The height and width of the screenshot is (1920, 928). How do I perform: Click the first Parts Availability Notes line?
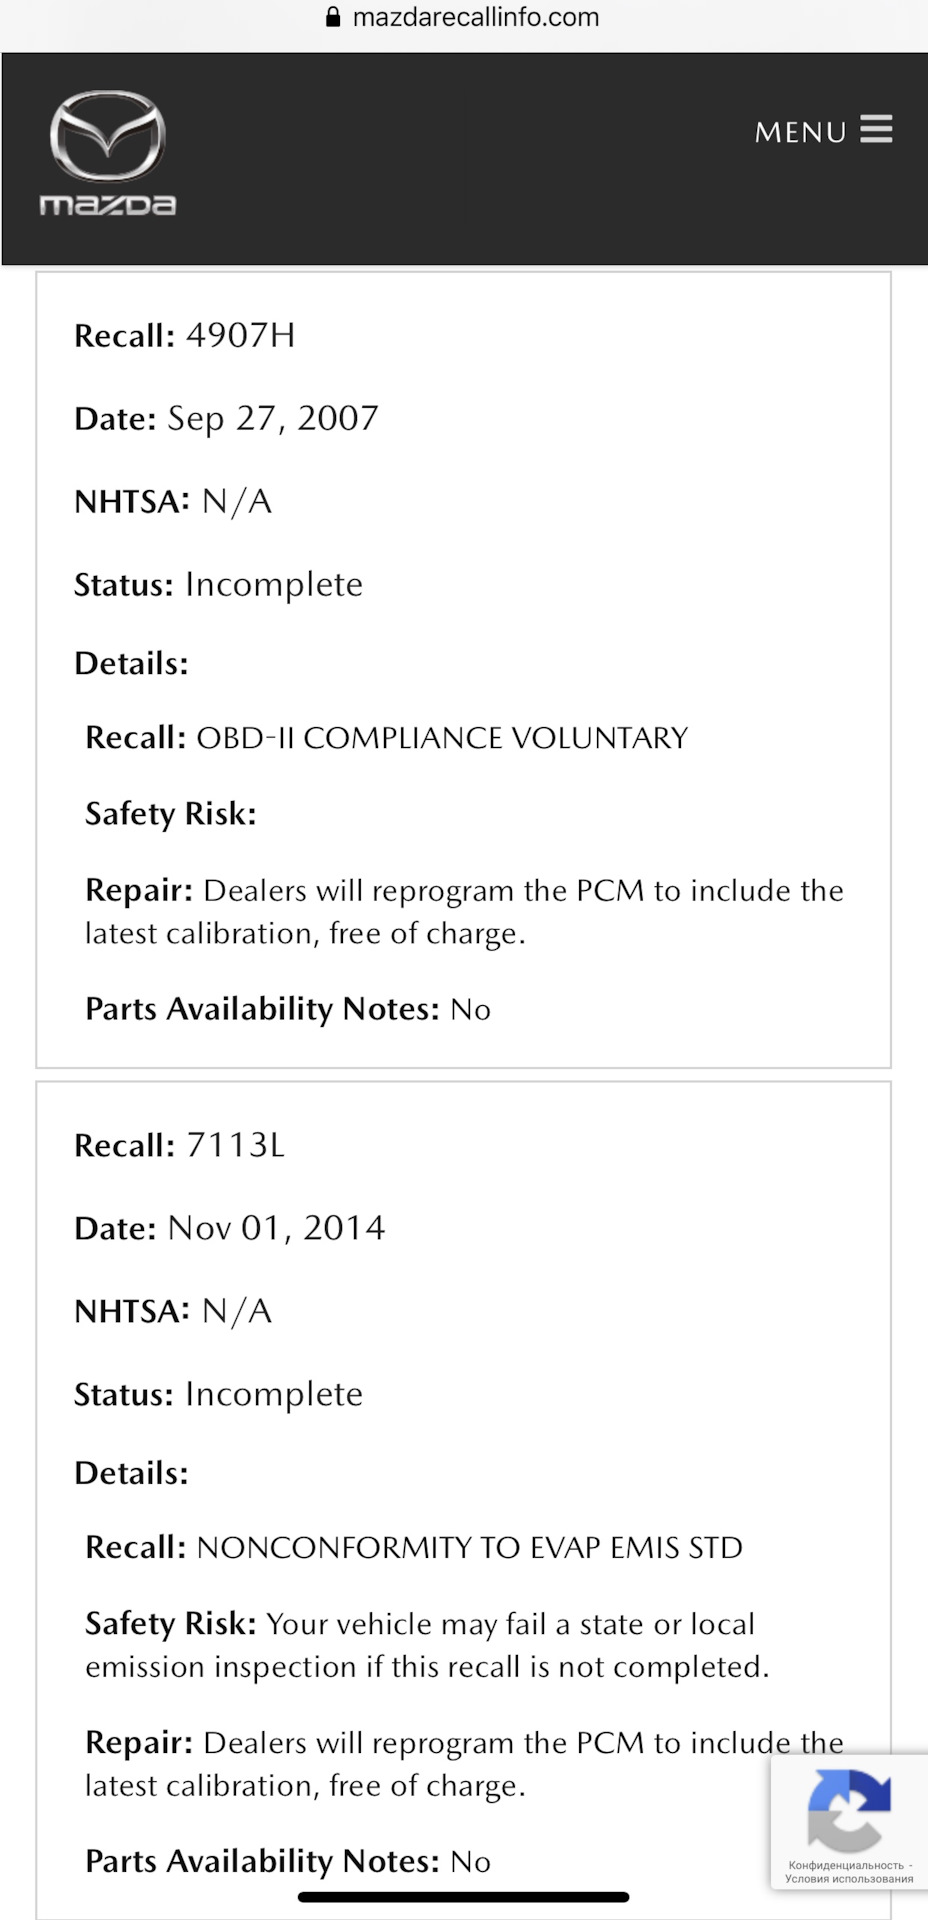tap(288, 1009)
